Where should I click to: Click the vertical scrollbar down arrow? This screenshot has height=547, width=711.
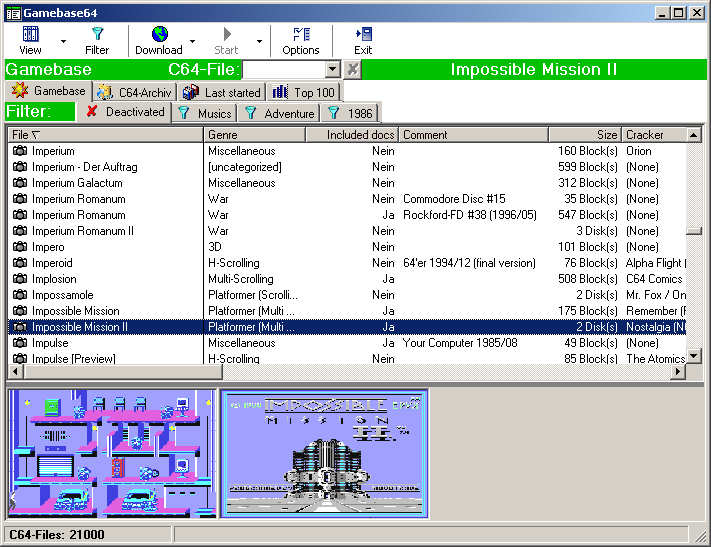pyautogui.click(x=694, y=356)
